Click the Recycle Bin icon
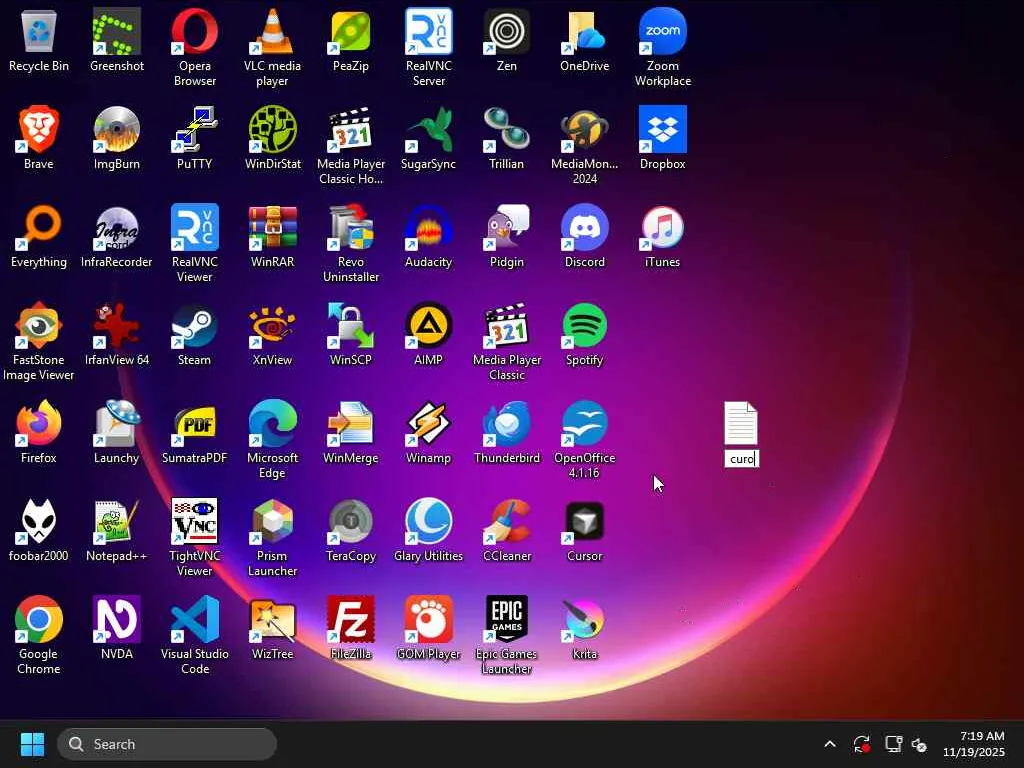1024x768 pixels. click(39, 32)
